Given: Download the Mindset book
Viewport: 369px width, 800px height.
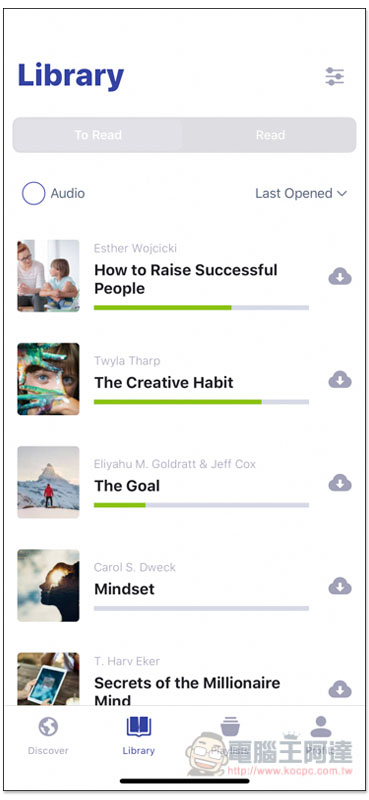Looking at the screenshot, I should click(x=340, y=586).
